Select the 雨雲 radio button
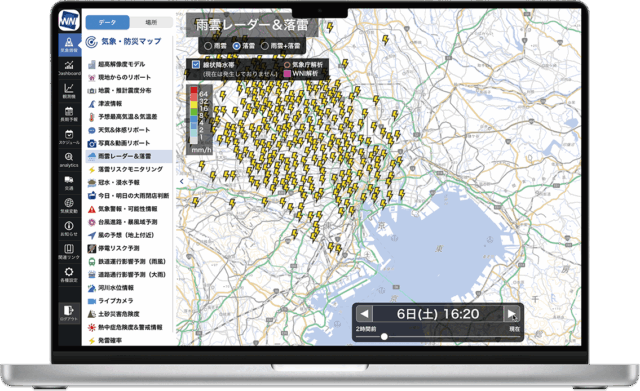 (x=208, y=46)
